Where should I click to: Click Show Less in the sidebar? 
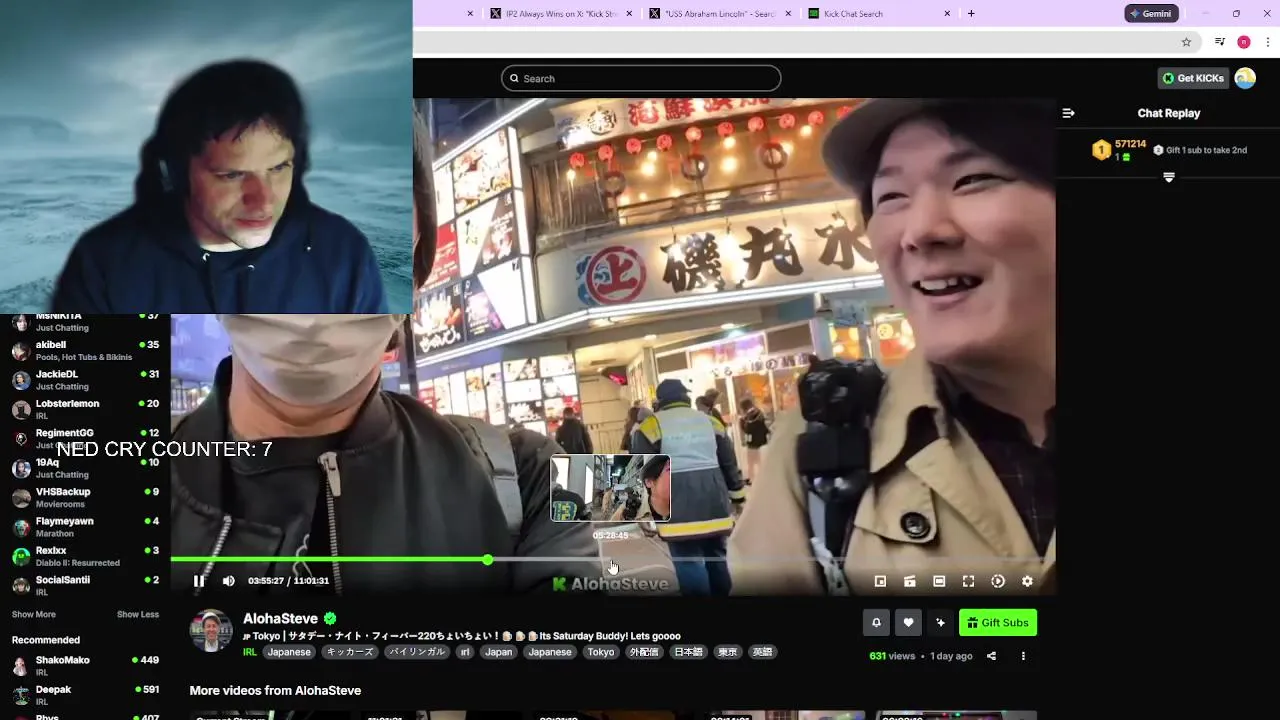(138, 614)
